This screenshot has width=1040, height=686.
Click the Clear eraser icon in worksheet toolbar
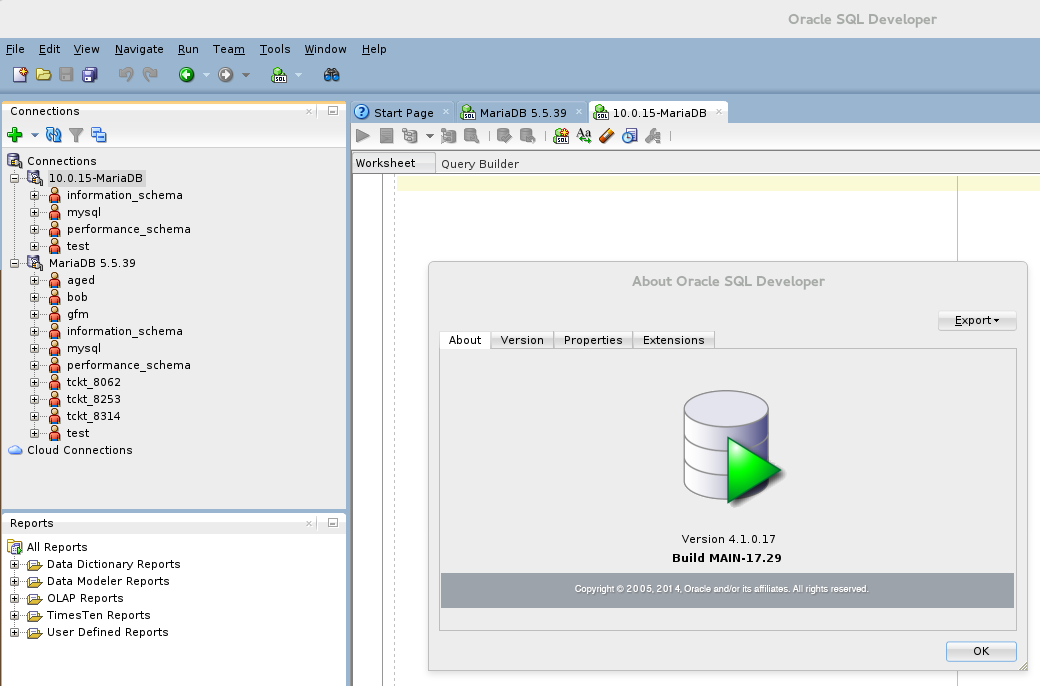pyautogui.click(x=606, y=136)
